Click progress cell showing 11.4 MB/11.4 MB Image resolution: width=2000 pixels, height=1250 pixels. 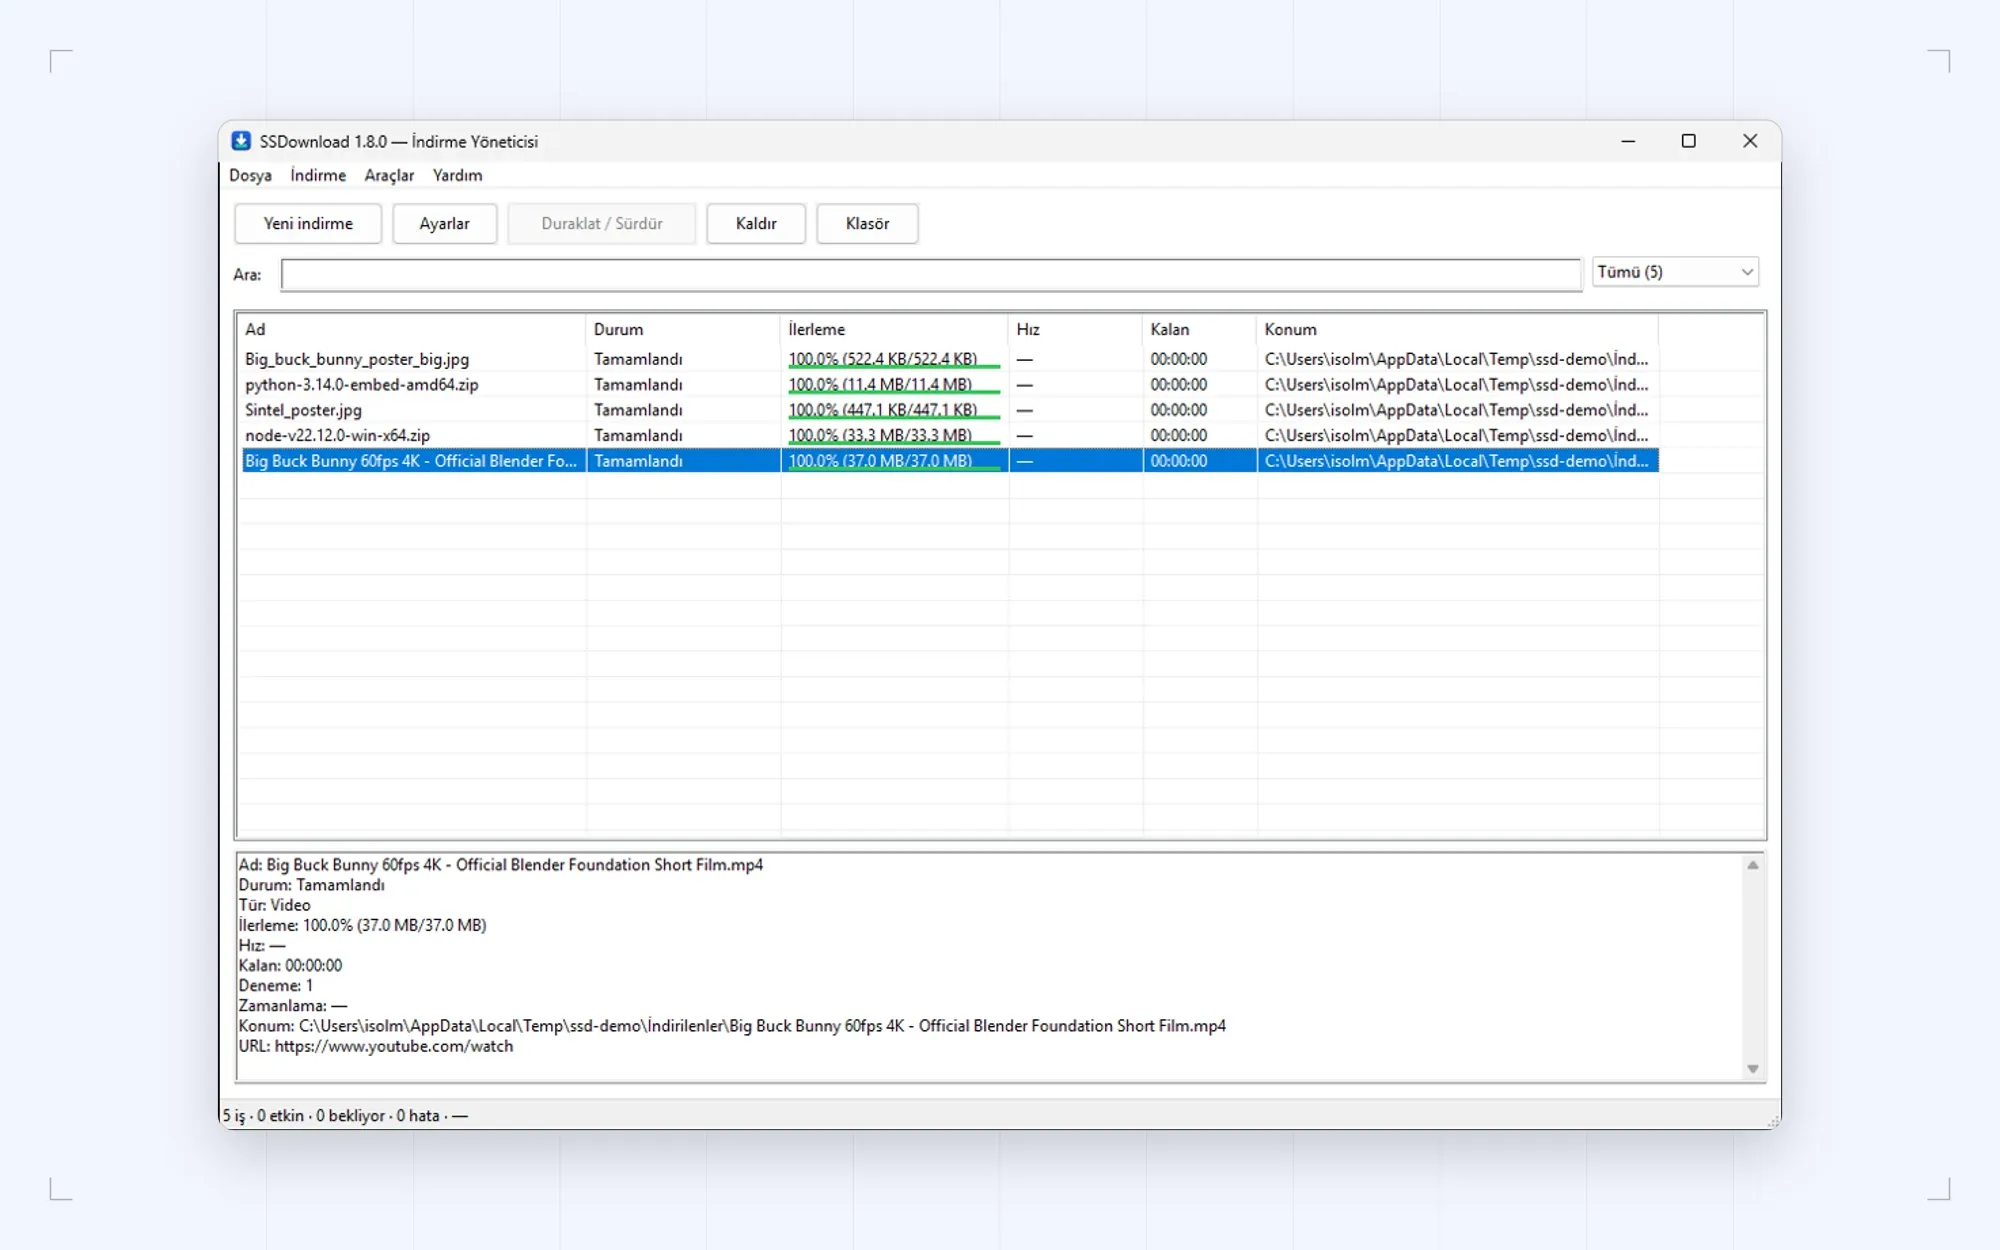(894, 385)
